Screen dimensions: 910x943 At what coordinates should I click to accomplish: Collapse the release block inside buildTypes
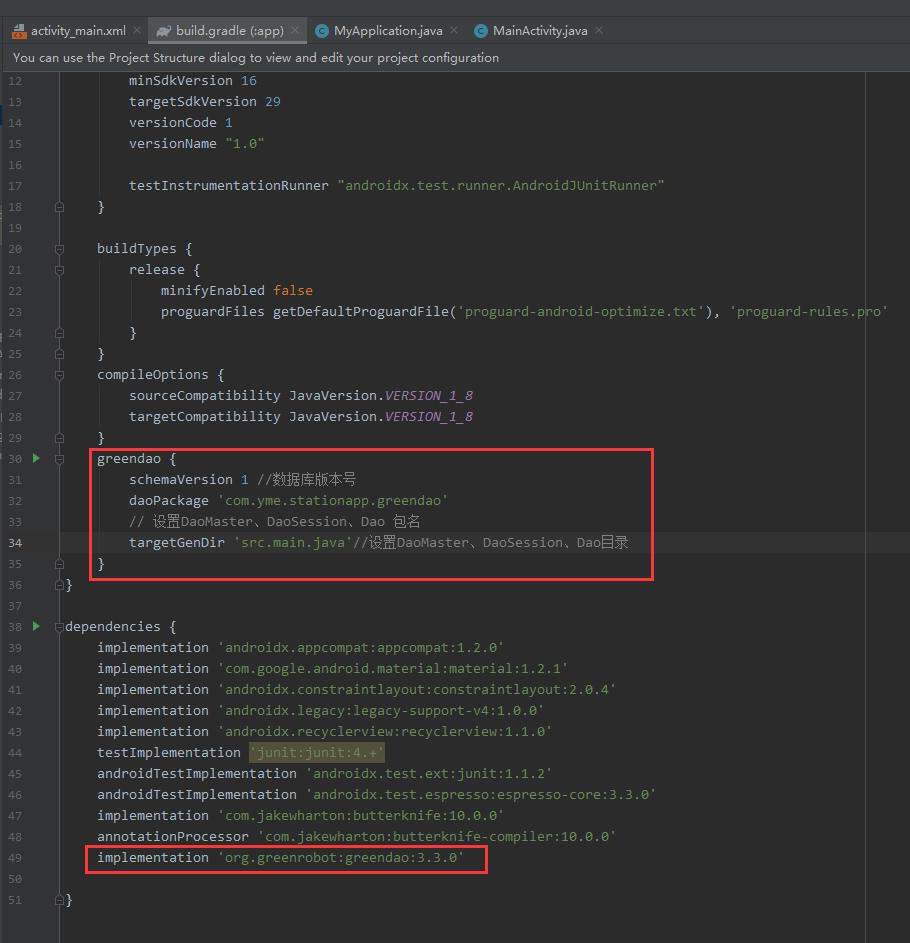58,269
